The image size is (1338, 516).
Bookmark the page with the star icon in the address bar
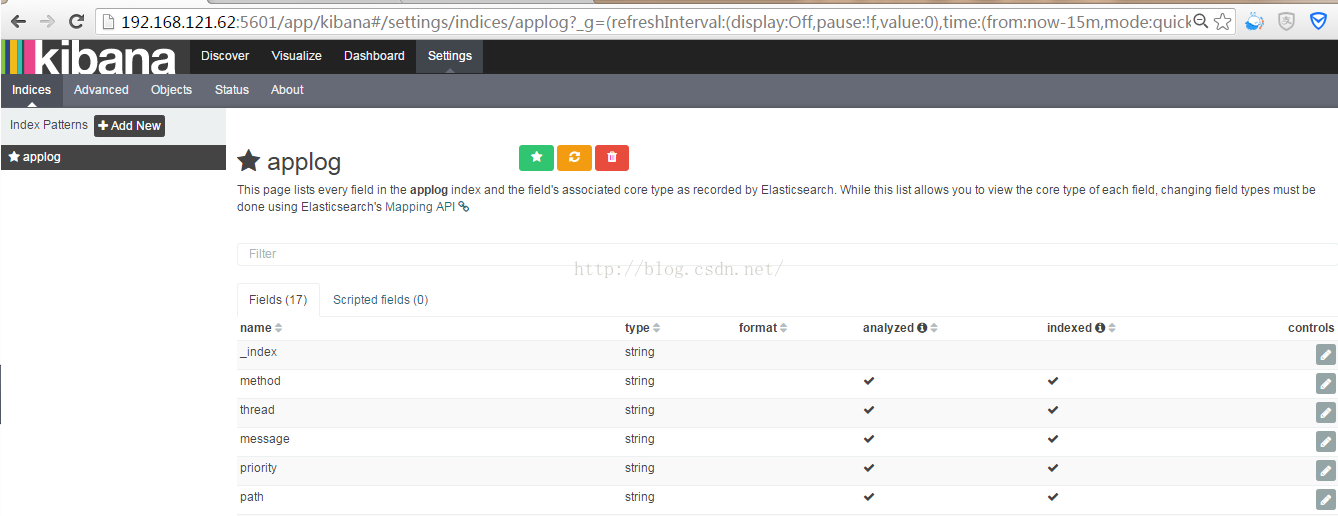pyautogui.click(x=1222, y=21)
